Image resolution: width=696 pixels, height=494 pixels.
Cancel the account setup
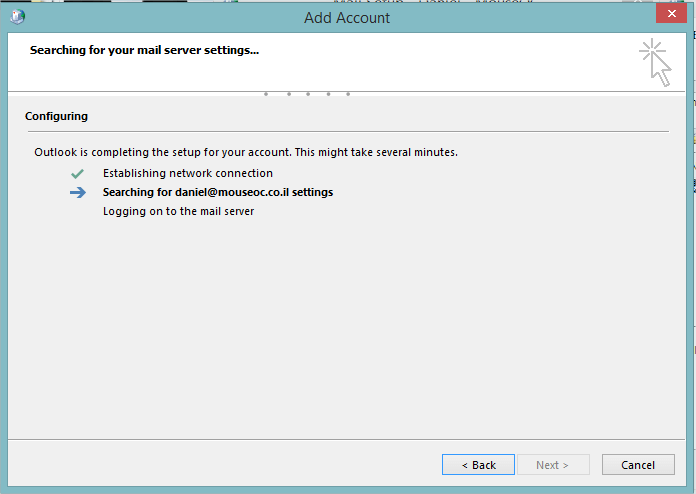[x=638, y=464]
